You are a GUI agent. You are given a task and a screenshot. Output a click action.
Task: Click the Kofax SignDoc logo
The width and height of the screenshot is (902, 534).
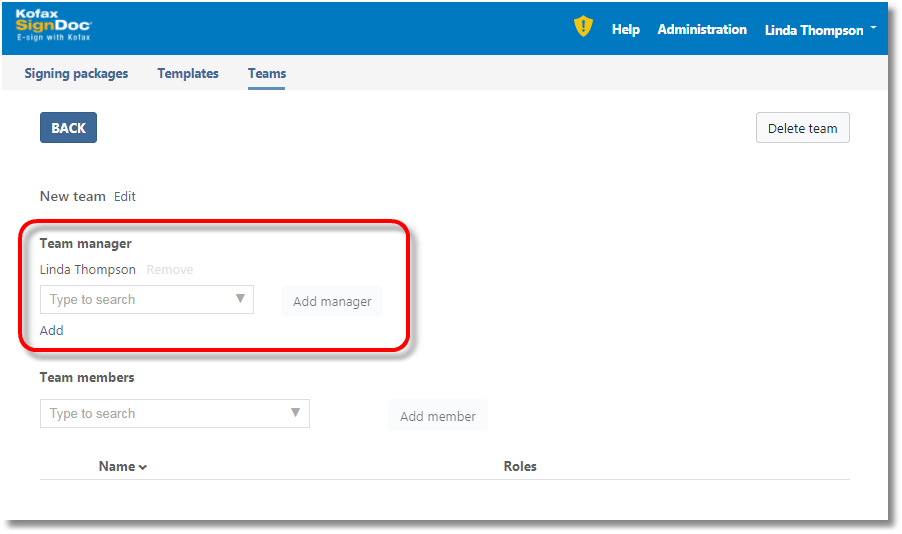click(x=53, y=26)
